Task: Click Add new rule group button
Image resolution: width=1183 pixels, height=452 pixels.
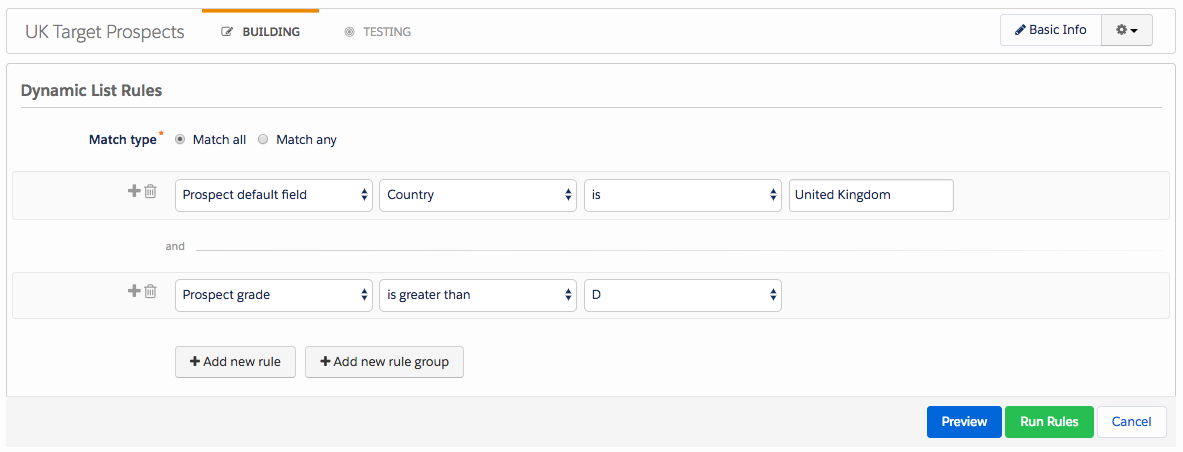Action: pos(384,361)
